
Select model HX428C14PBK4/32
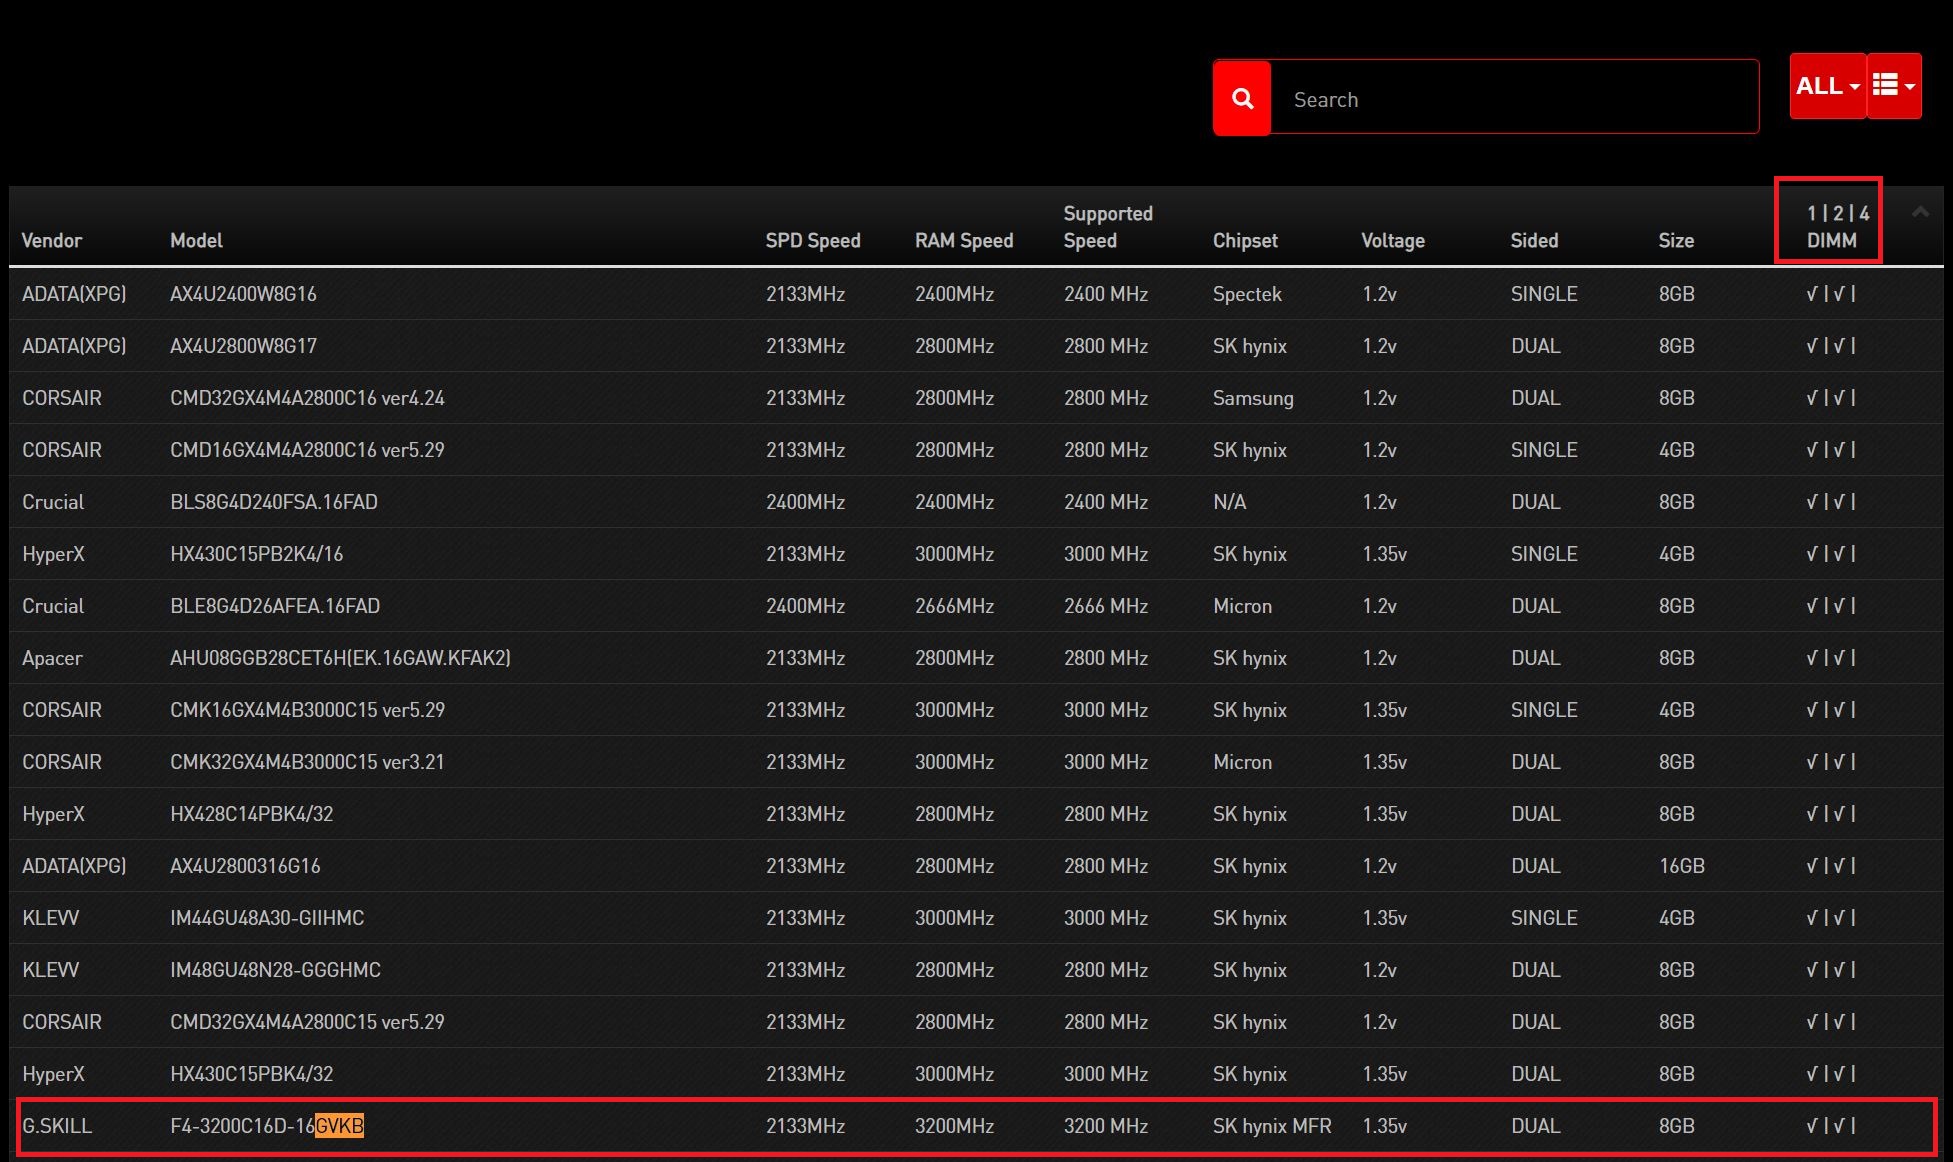point(251,814)
